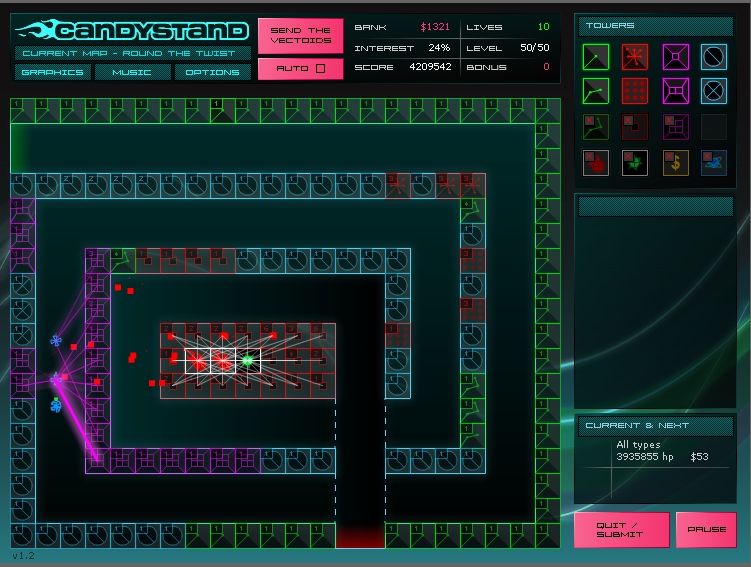Viewport: 751px width, 567px height.
Task: Pause the game
Action: (706, 530)
